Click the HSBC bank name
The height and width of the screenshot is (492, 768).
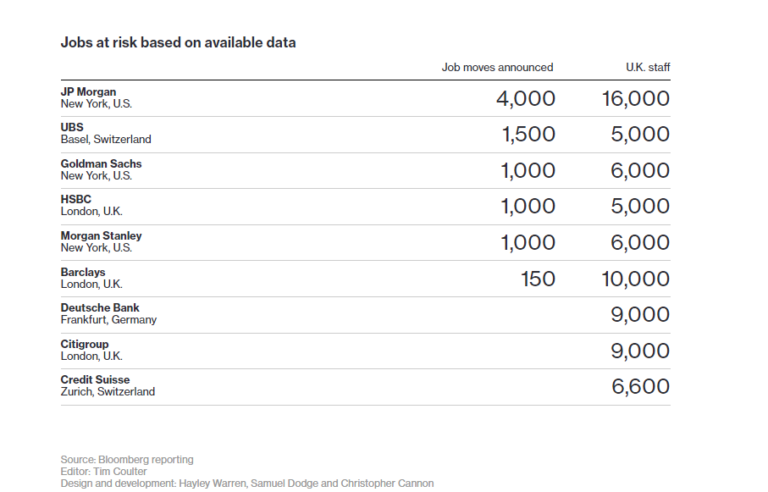tap(76, 200)
